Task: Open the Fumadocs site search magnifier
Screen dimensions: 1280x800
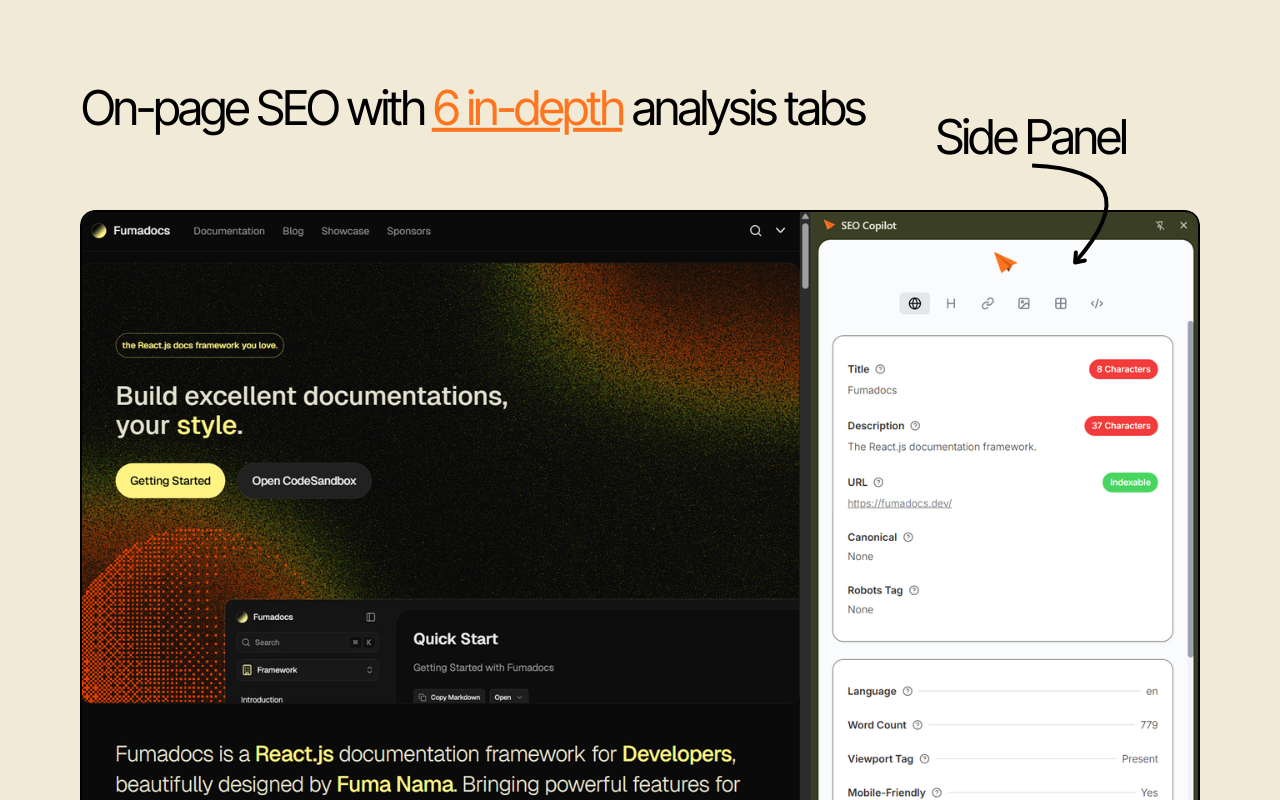Action: 755,230
